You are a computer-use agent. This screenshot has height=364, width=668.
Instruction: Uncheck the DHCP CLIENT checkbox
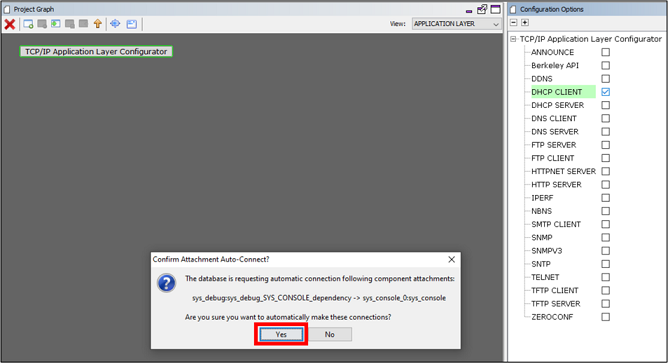[x=605, y=92]
